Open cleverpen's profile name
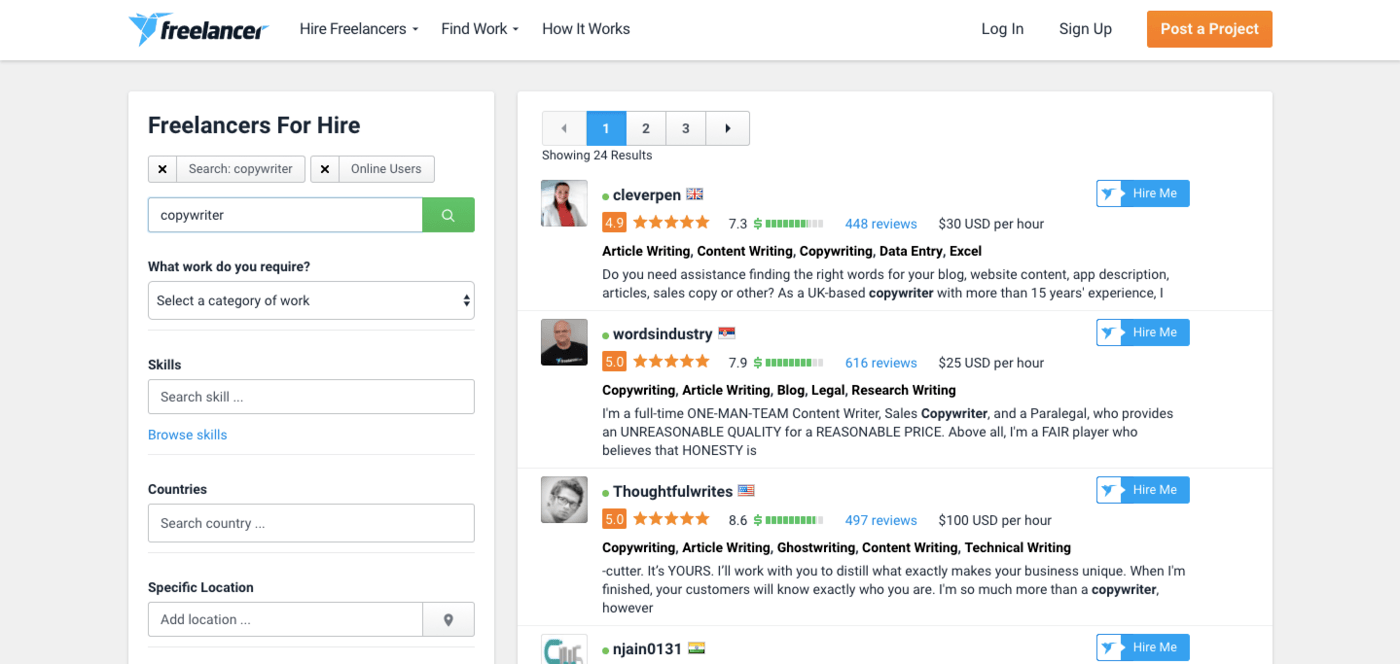The image size is (1400, 664). (x=647, y=195)
